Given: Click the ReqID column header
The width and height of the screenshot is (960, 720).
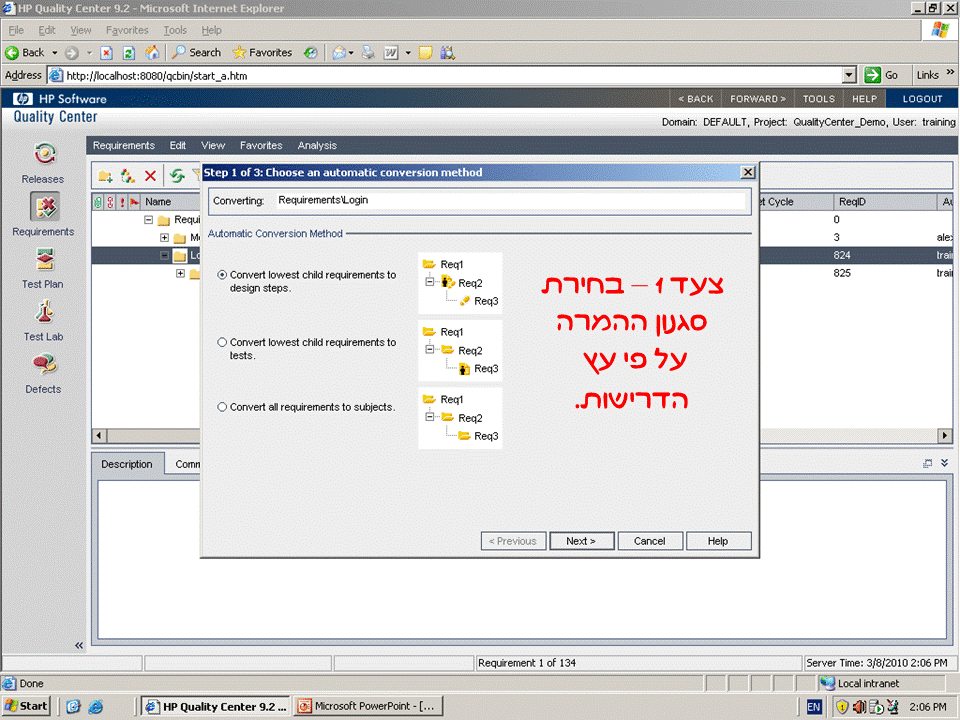Looking at the screenshot, I should pyautogui.click(x=885, y=201).
